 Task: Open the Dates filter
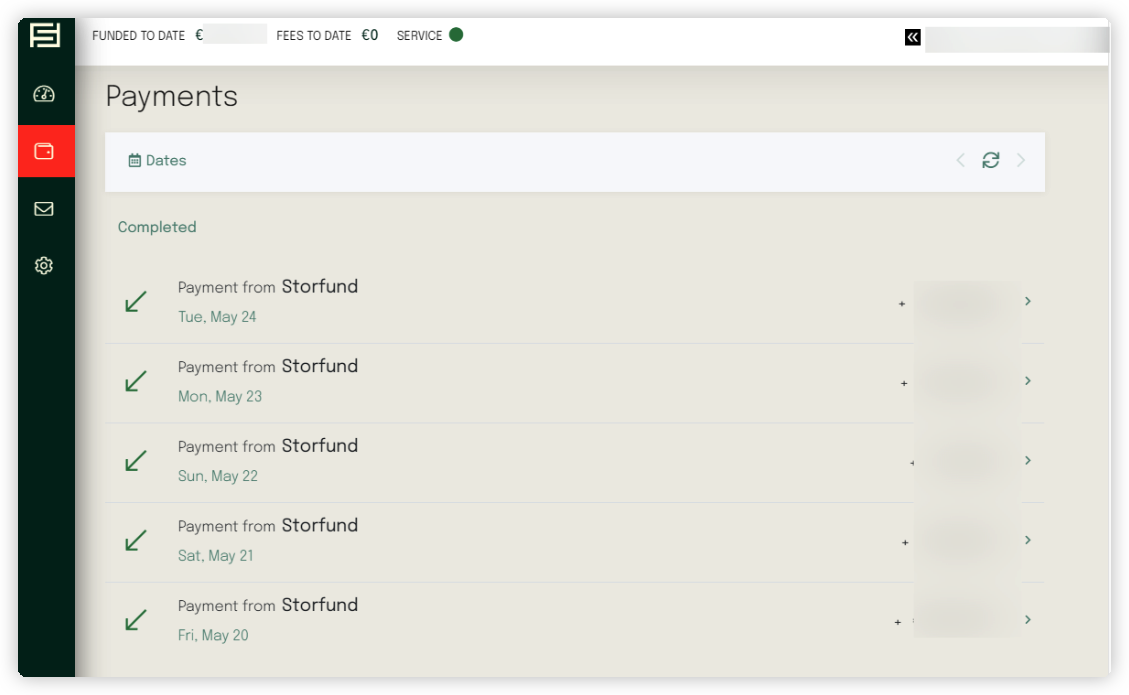pyautogui.click(x=158, y=160)
